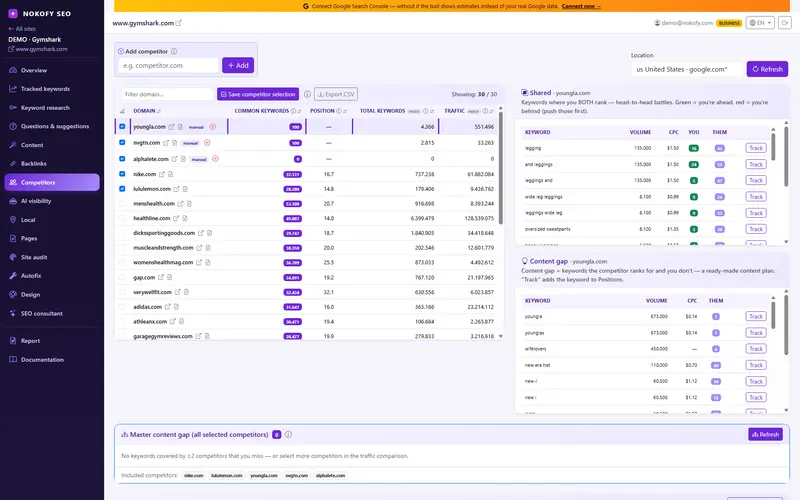Click Export CSV button

(x=336, y=94)
